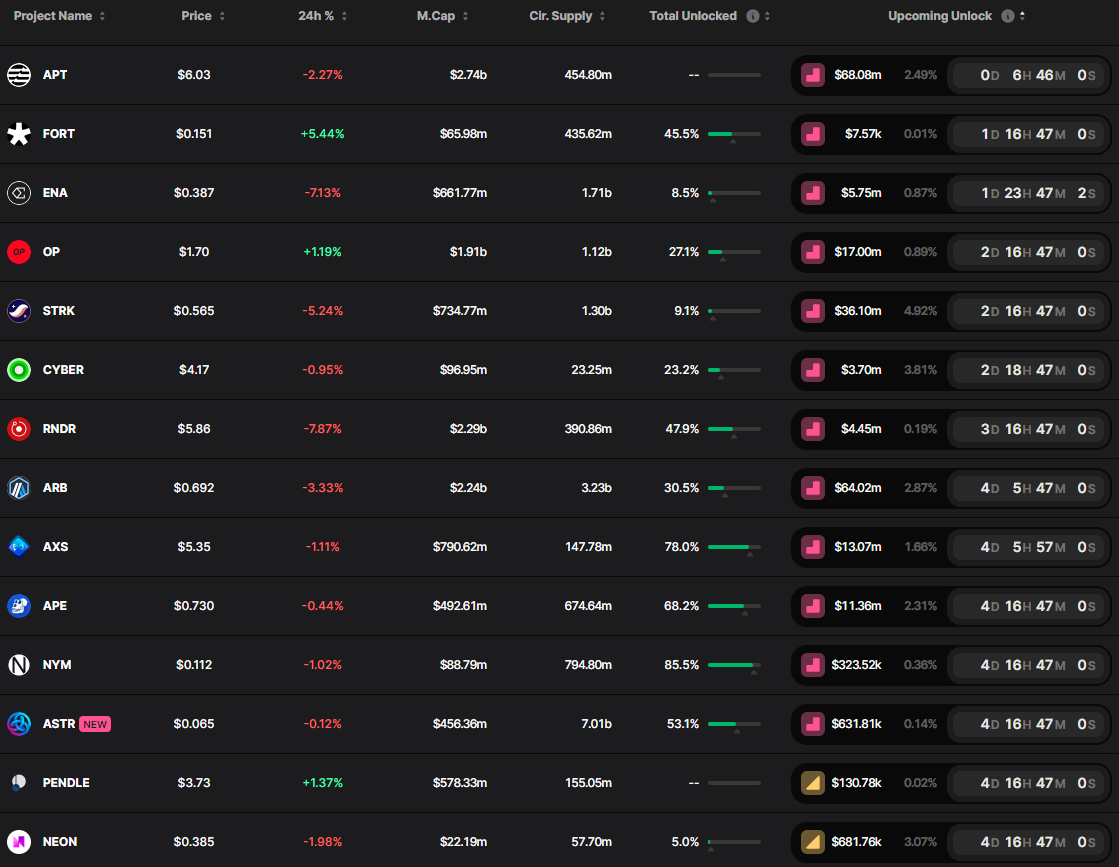
Task: Click the $1.91b market cap for OP
Action: point(468,252)
